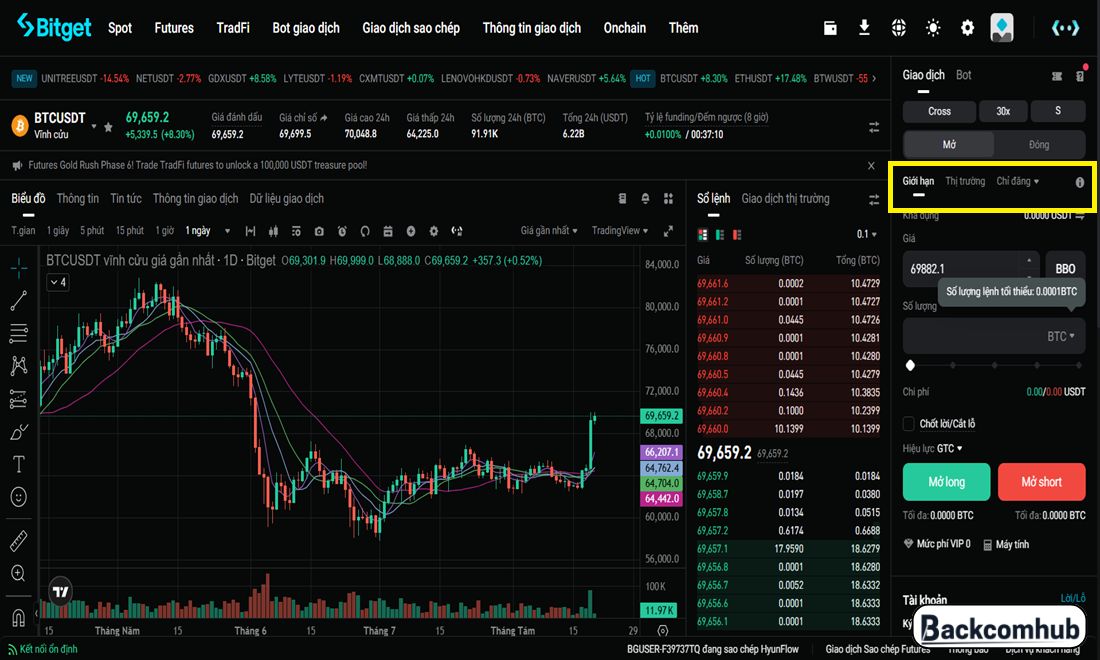Switch to Giao dịch thị trường tab

click(x=785, y=198)
